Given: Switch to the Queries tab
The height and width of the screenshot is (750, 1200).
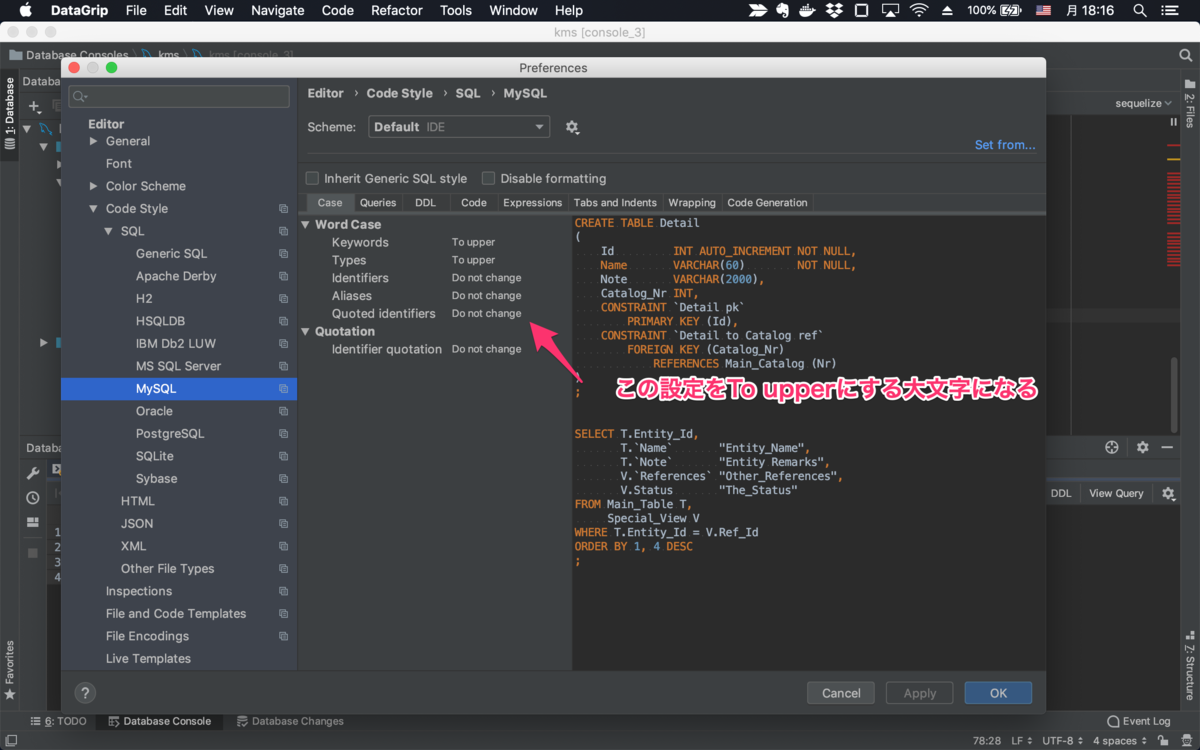Looking at the screenshot, I should click(x=378, y=203).
